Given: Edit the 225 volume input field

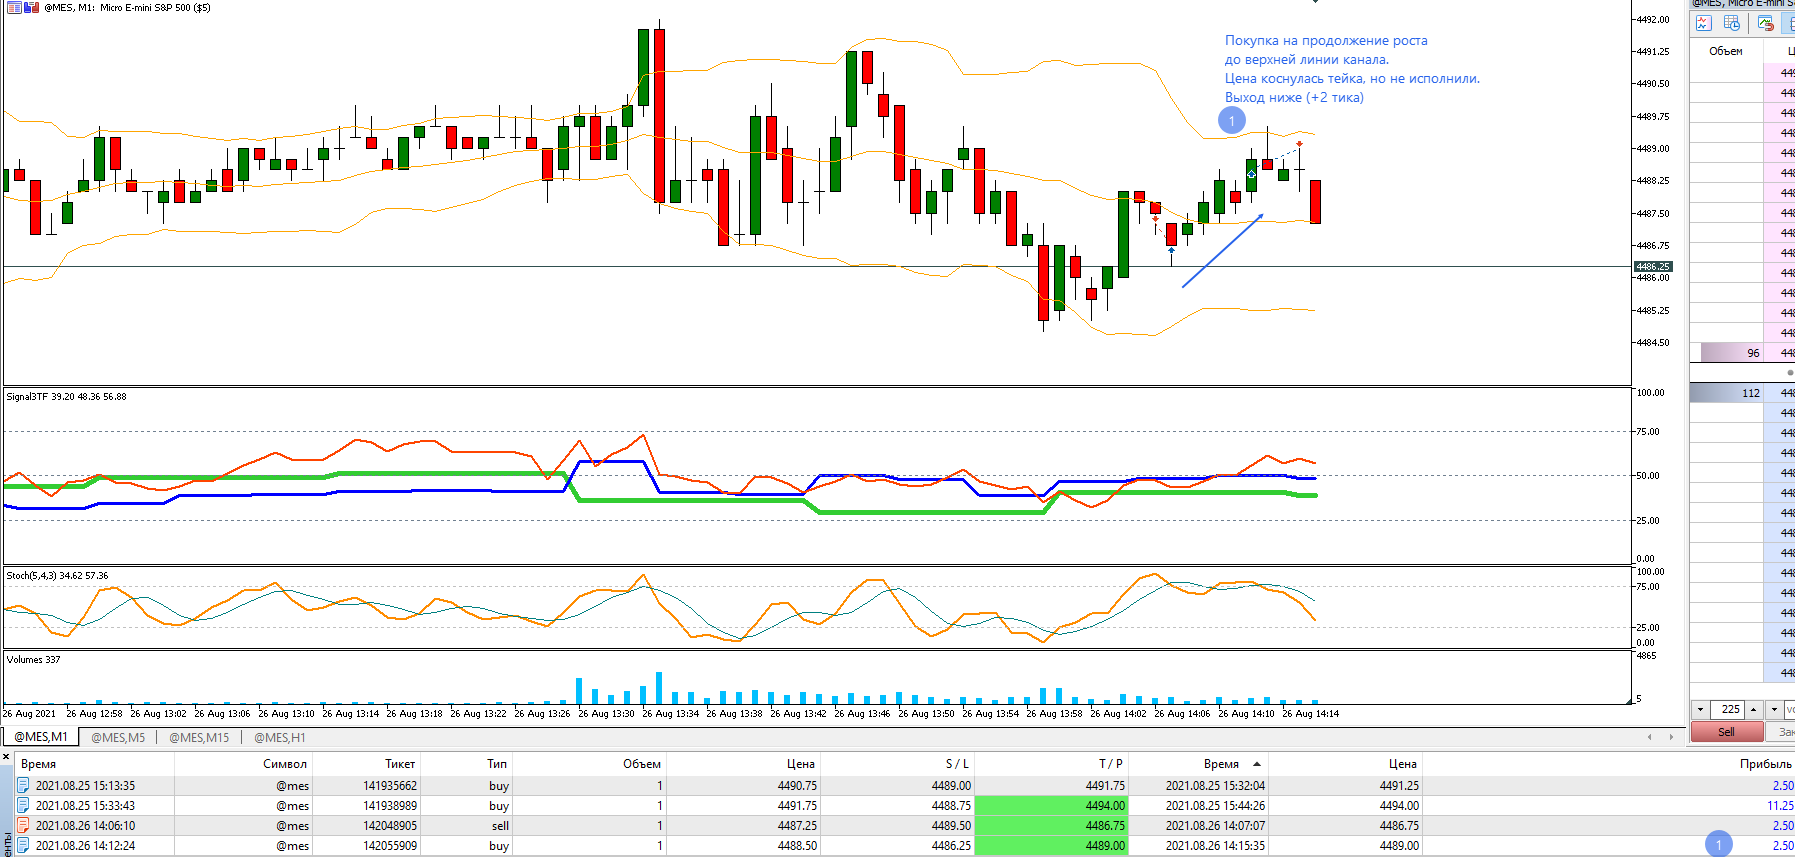Looking at the screenshot, I should pos(1728,709).
